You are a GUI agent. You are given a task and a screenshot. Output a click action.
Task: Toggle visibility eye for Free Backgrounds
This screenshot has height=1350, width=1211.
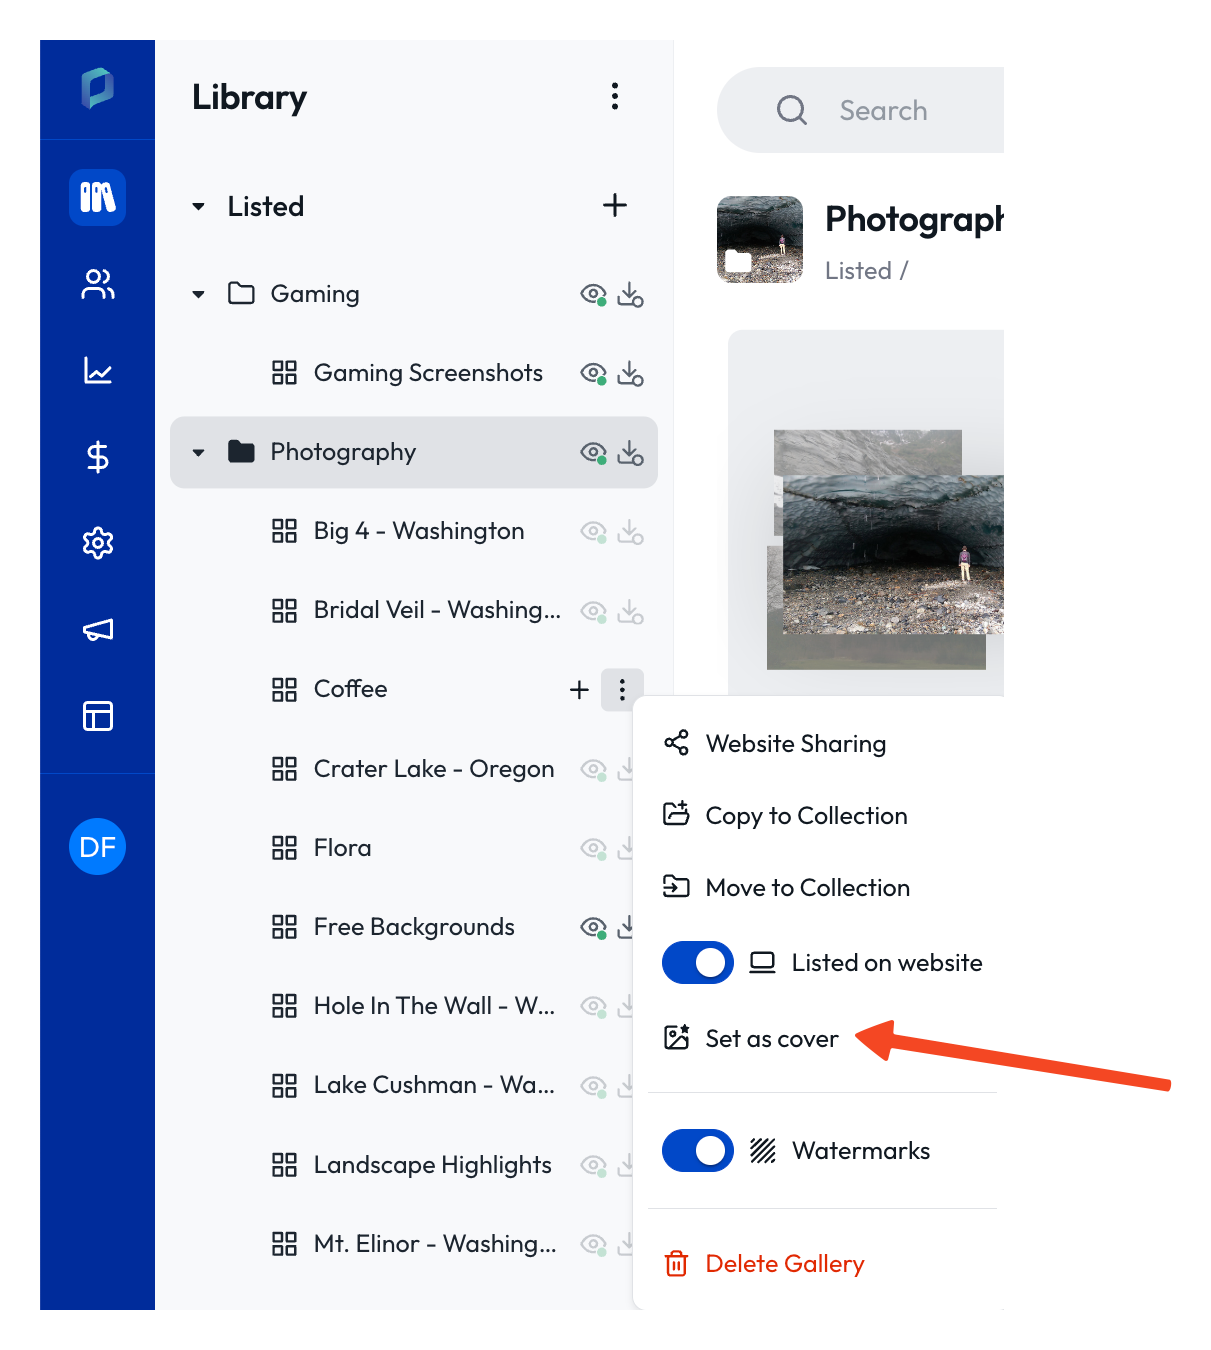tap(593, 927)
